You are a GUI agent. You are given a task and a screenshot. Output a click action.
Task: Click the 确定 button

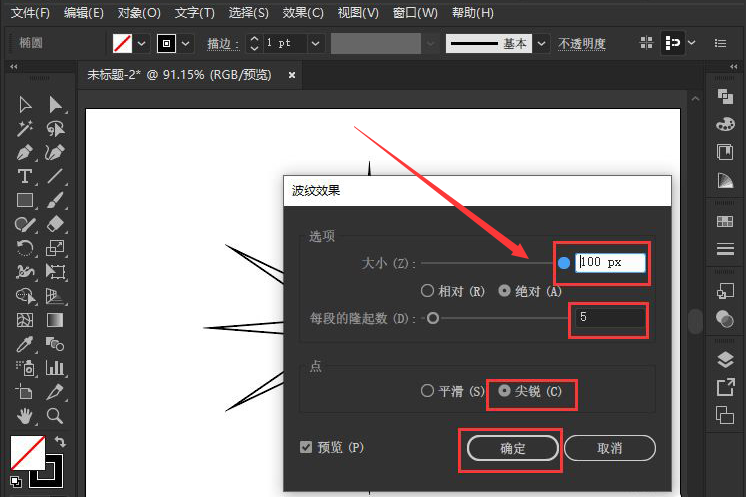point(512,448)
